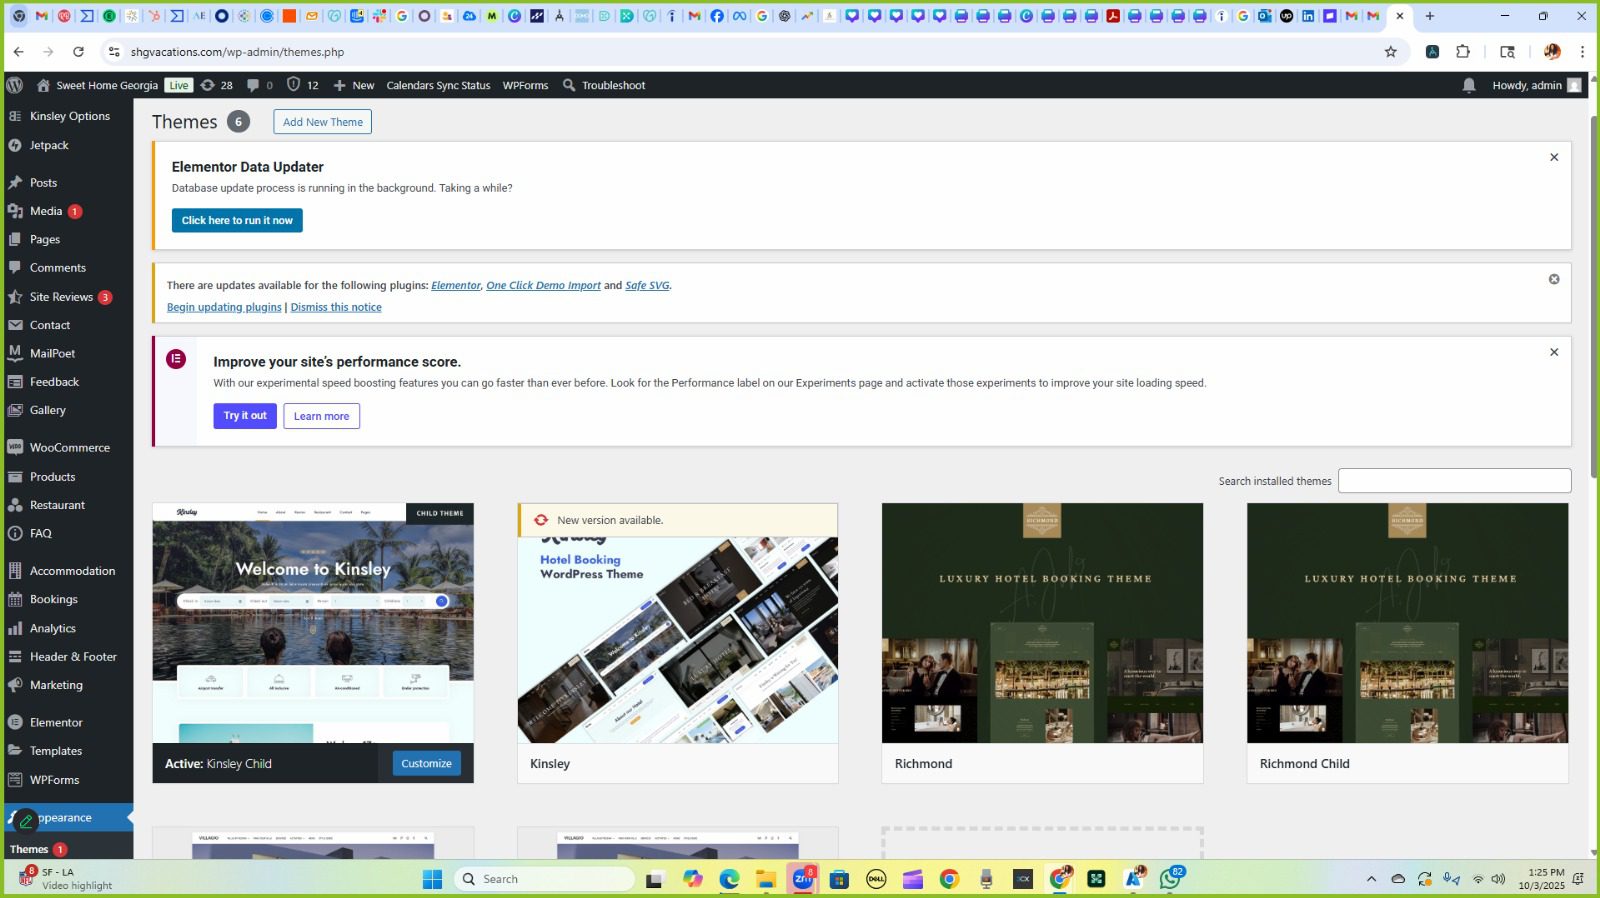Open the updates icon showing 28
This screenshot has width=1600, height=898.
point(216,85)
